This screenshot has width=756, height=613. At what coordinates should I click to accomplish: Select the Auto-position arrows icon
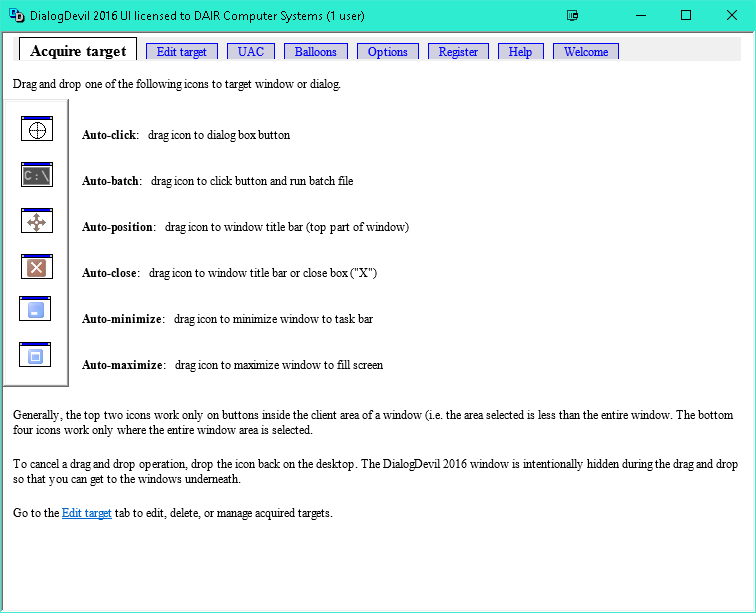tap(36, 221)
